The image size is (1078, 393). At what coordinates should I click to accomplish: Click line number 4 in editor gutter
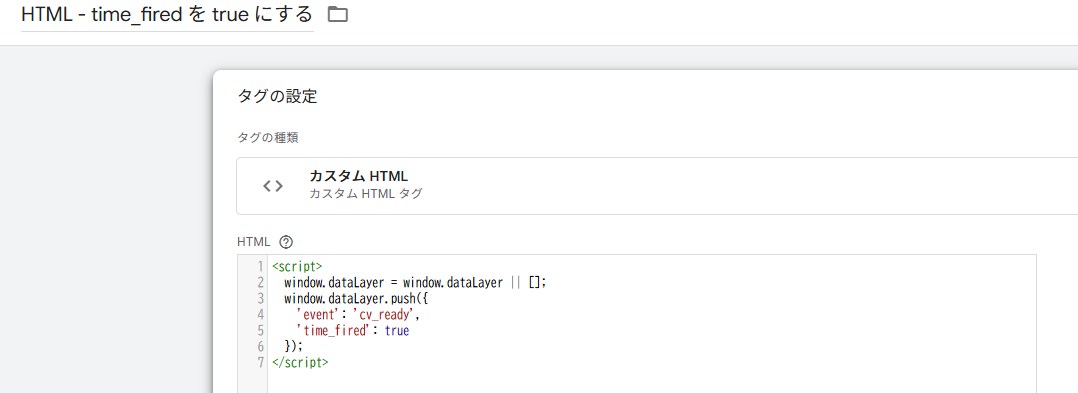tap(260, 315)
